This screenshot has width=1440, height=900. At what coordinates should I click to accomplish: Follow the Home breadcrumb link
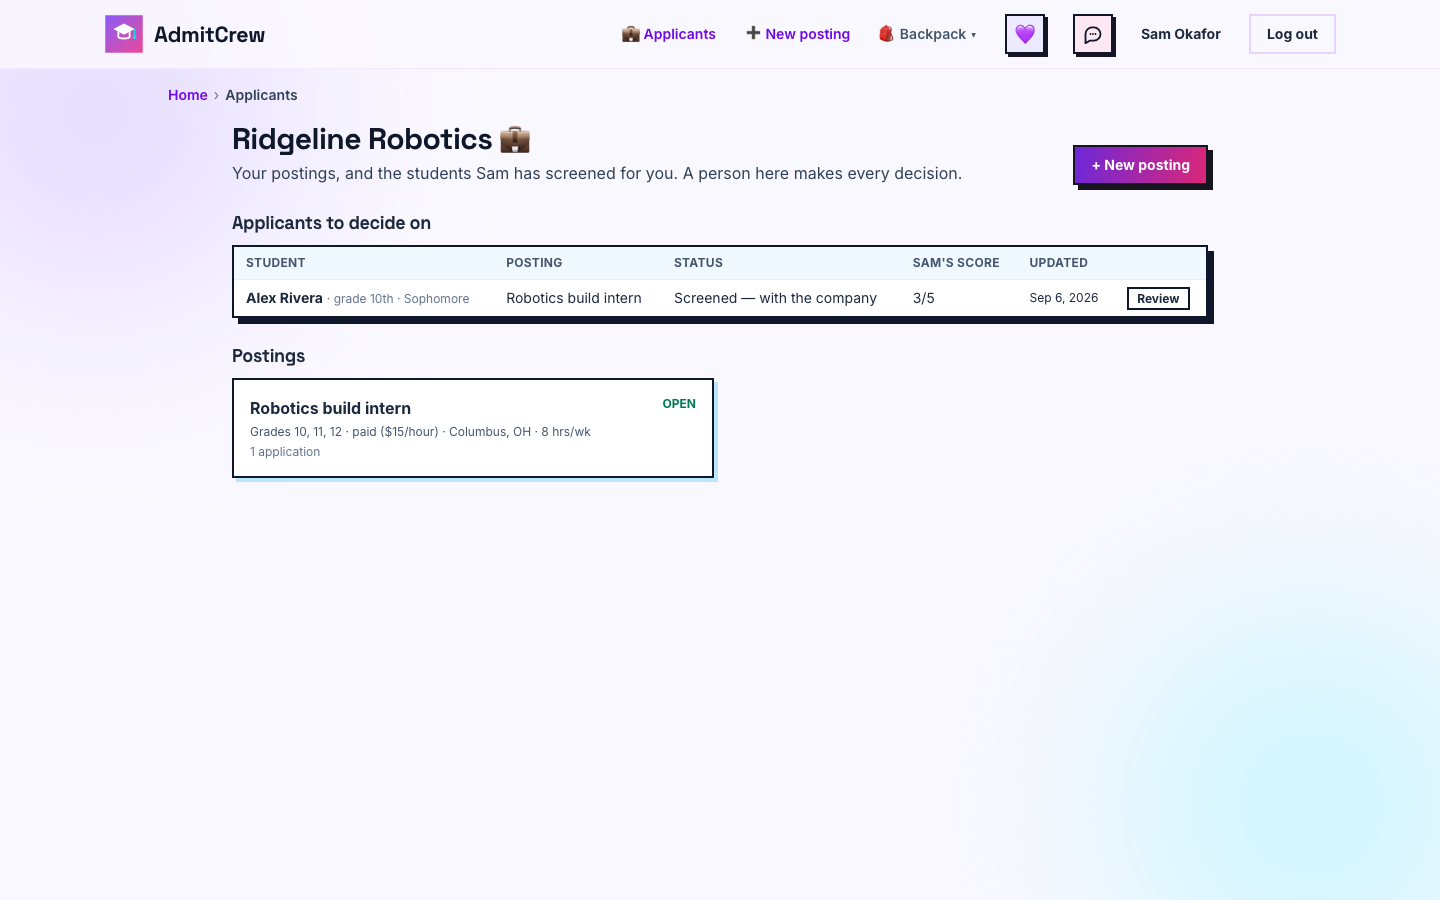188,95
